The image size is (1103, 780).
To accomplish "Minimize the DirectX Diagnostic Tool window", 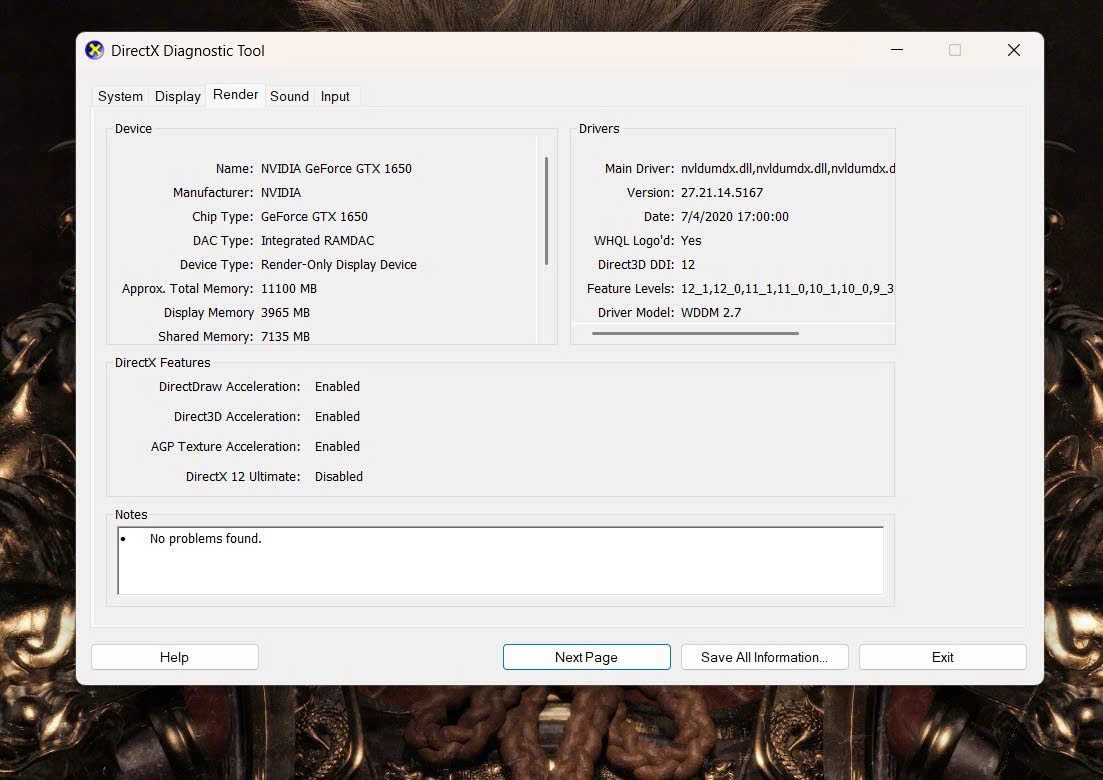I will tap(896, 50).
